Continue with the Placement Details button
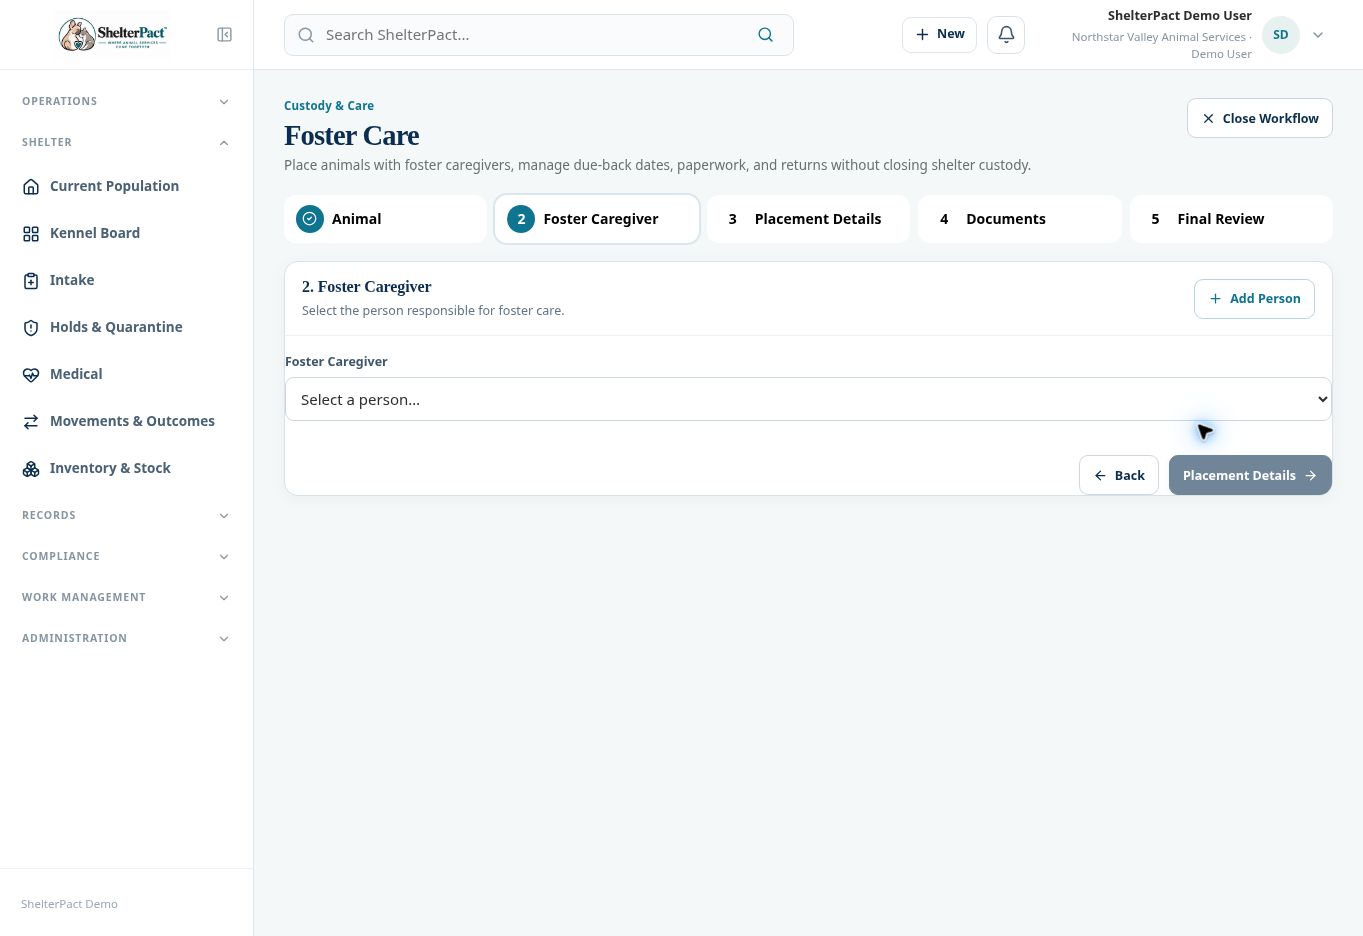1363x936 pixels. click(1250, 475)
